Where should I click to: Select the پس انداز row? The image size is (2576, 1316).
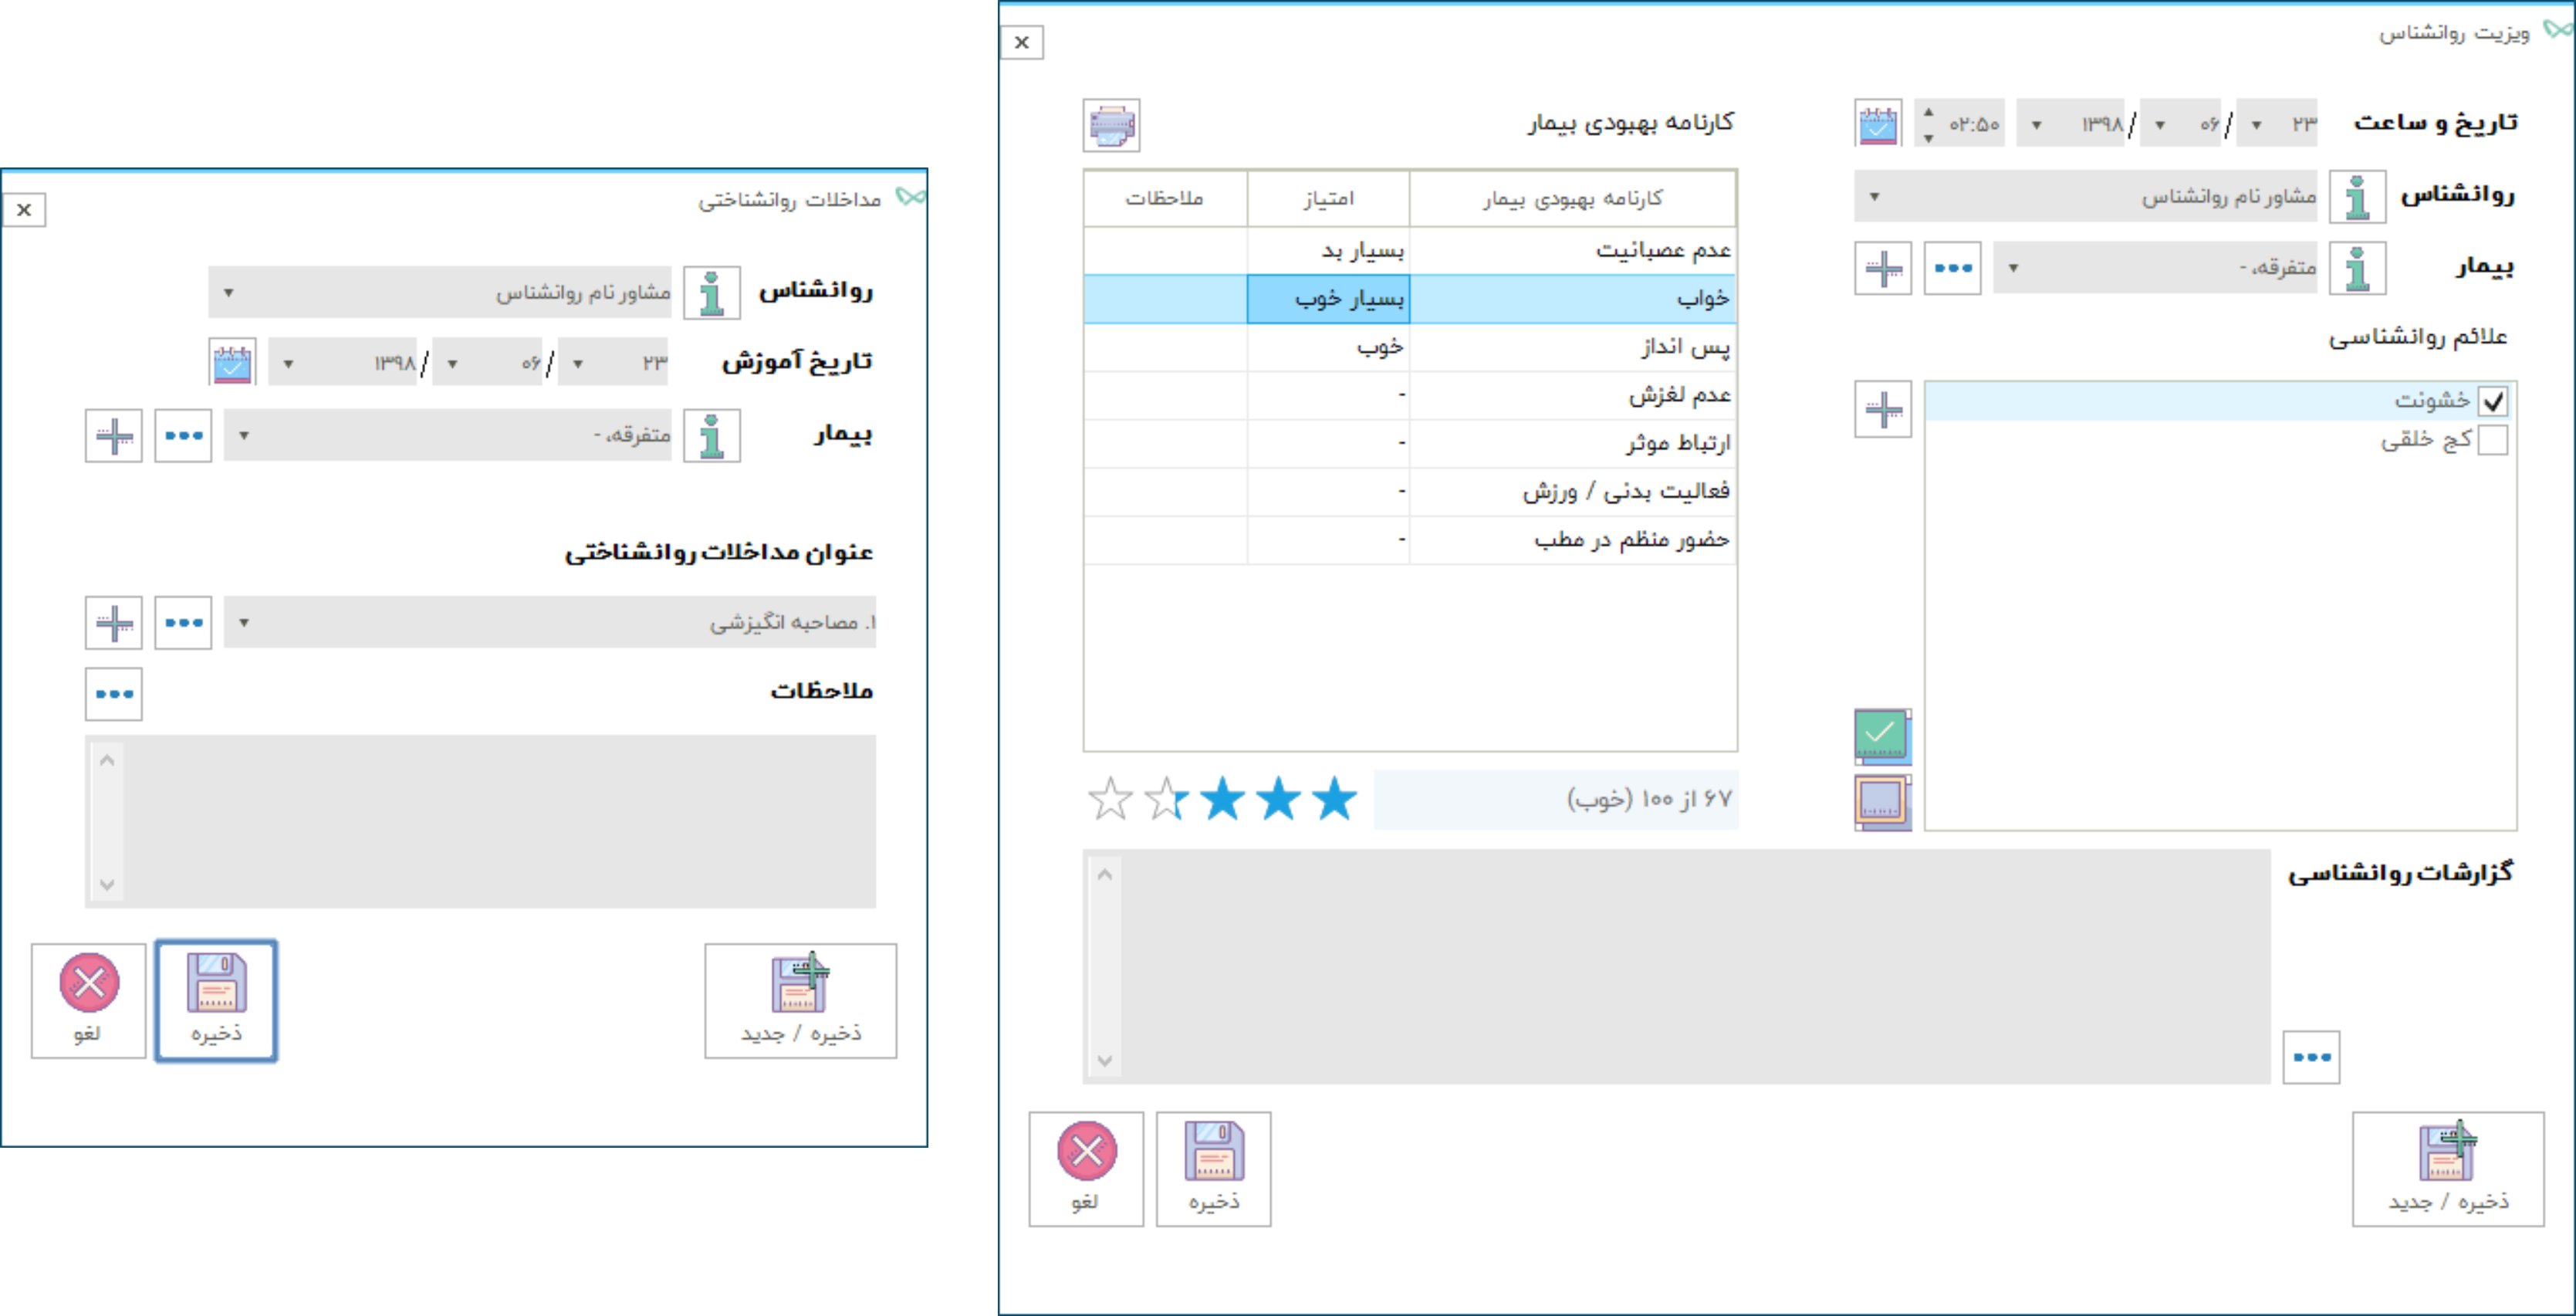point(1410,347)
